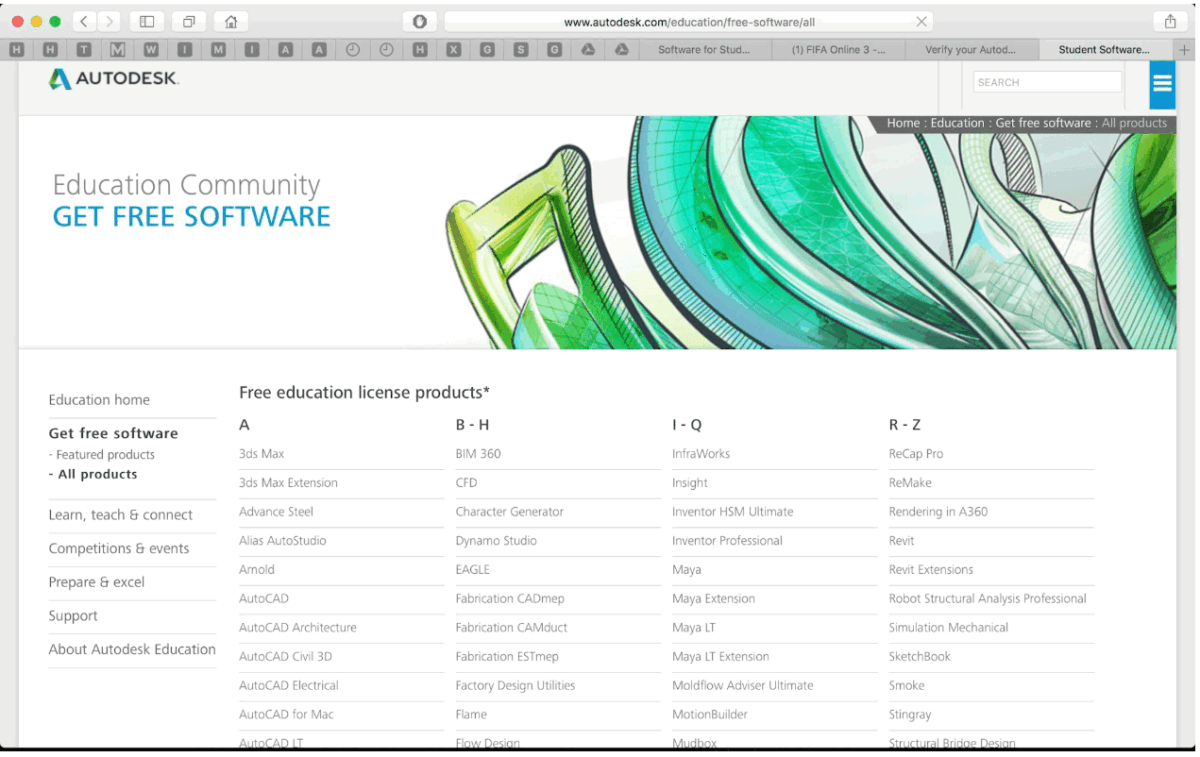Select Education home in the sidebar

(x=99, y=399)
